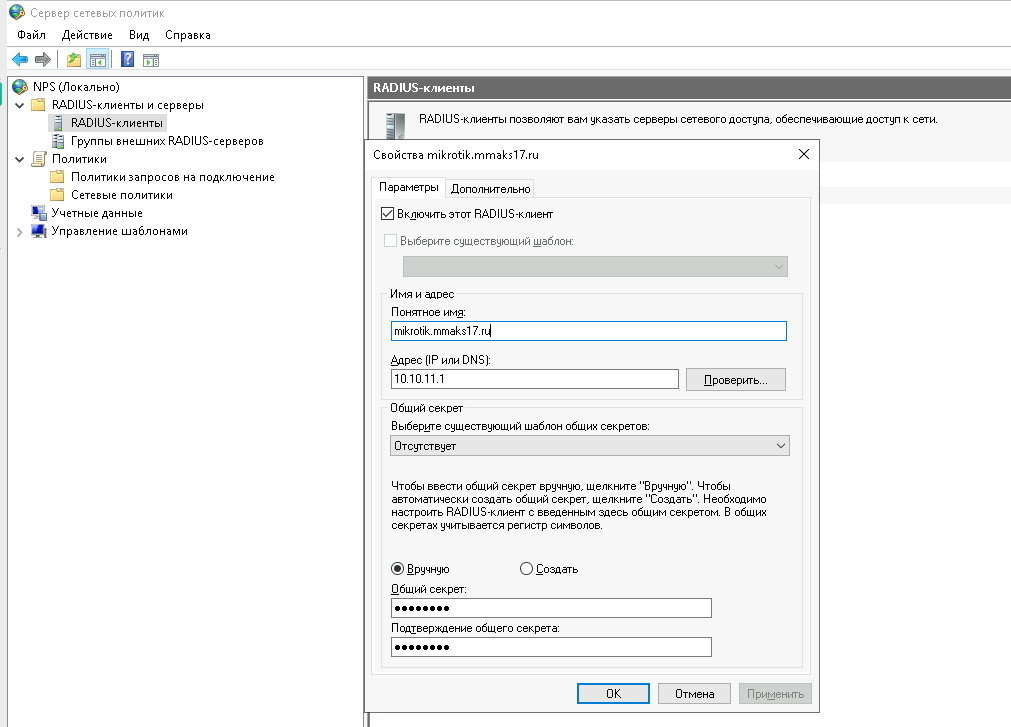Toggle the Show/Hide Action Pane icon
The height and width of the screenshot is (727, 1011).
[x=151, y=59]
